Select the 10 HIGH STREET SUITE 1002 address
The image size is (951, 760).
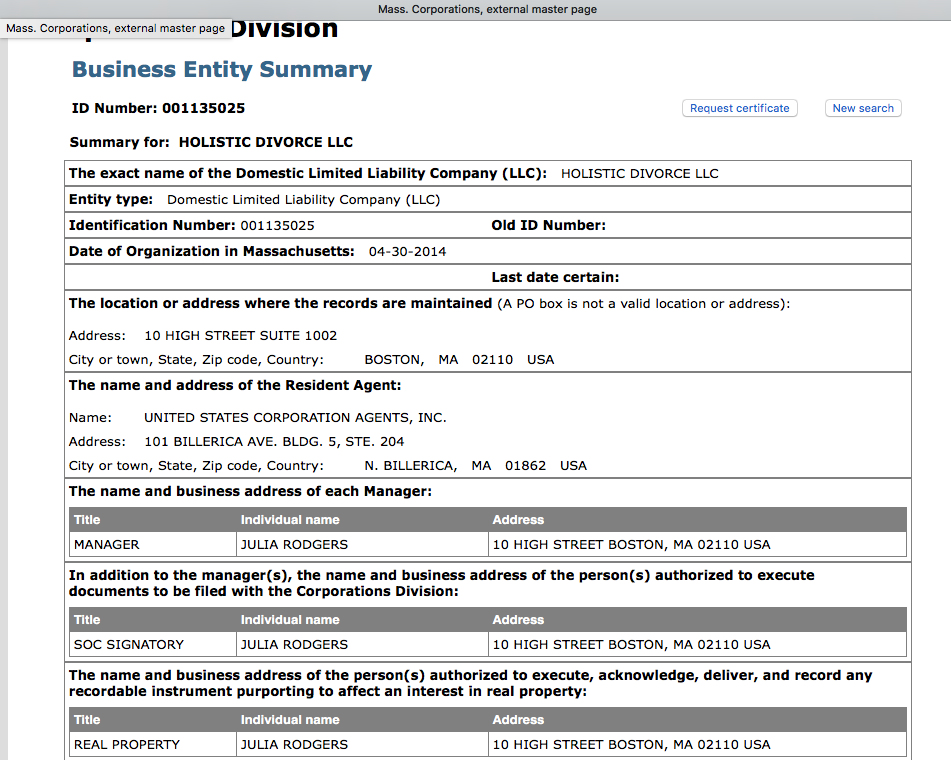point(240,335)
